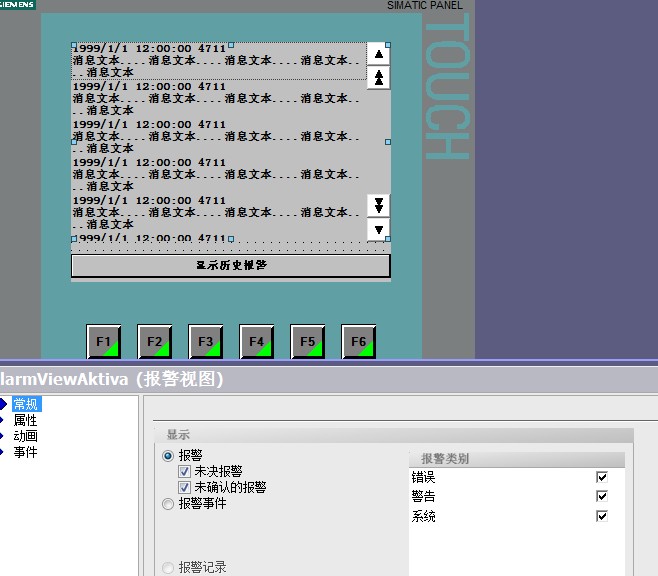Select the F3 function key

click(206, 341)
